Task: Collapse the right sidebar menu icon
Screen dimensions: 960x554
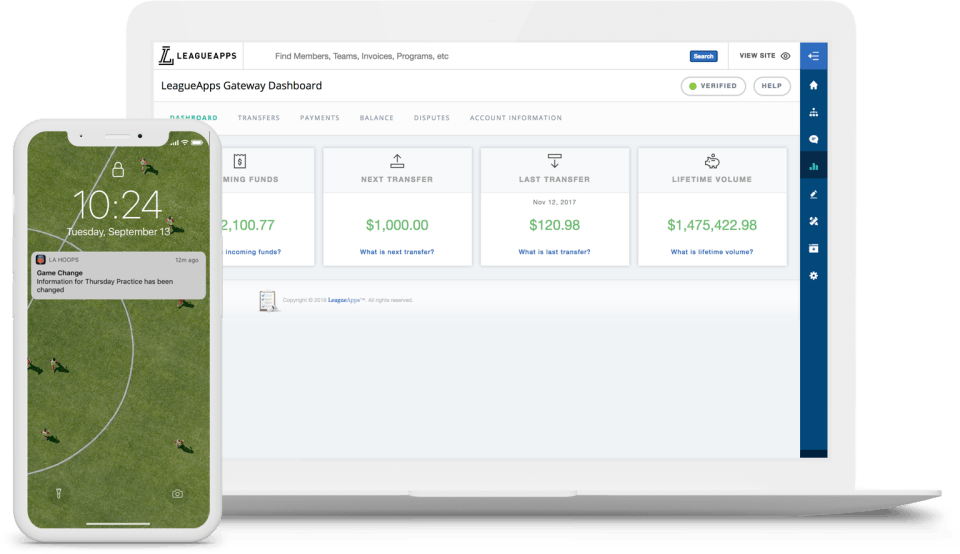Action: coord(814,56)
